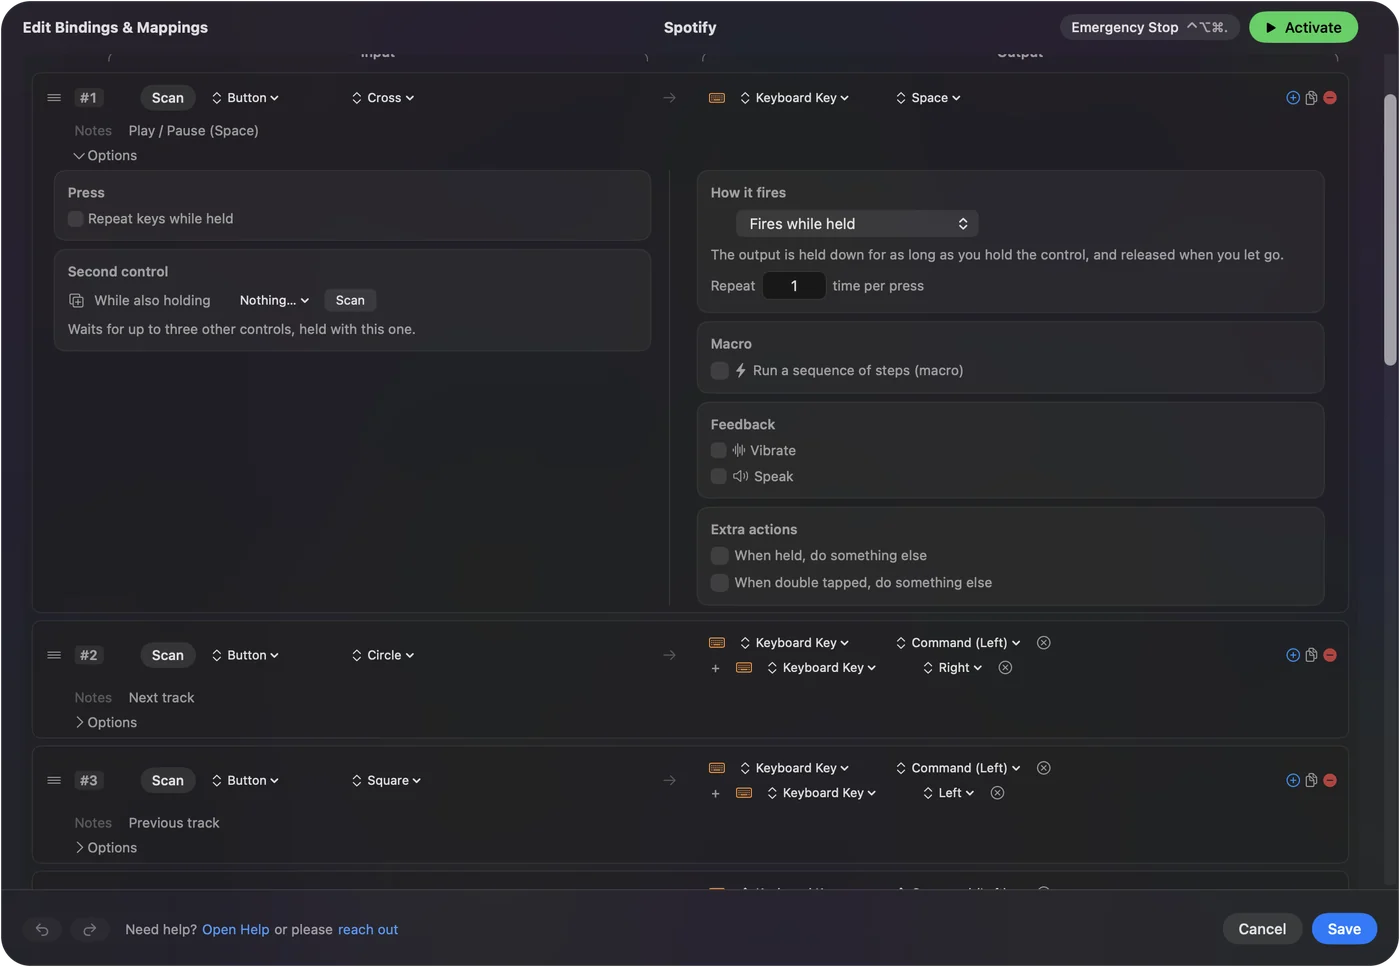Duplicate binding #1 with its copy icon
This screenshot has width=1400, height=967.
tap(1311, 98)
